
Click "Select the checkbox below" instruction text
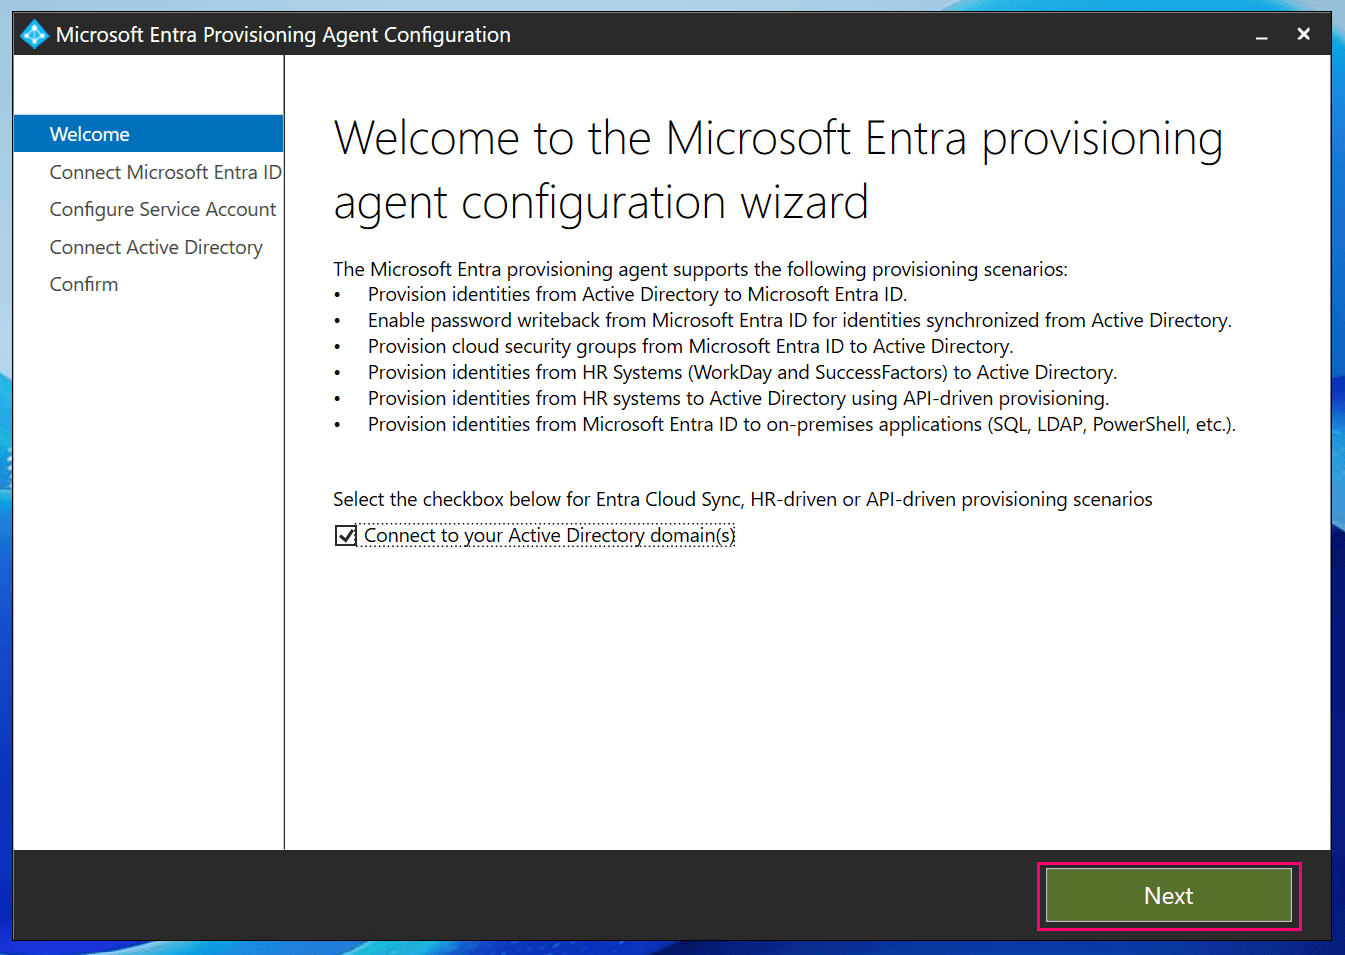pos(742,499)
